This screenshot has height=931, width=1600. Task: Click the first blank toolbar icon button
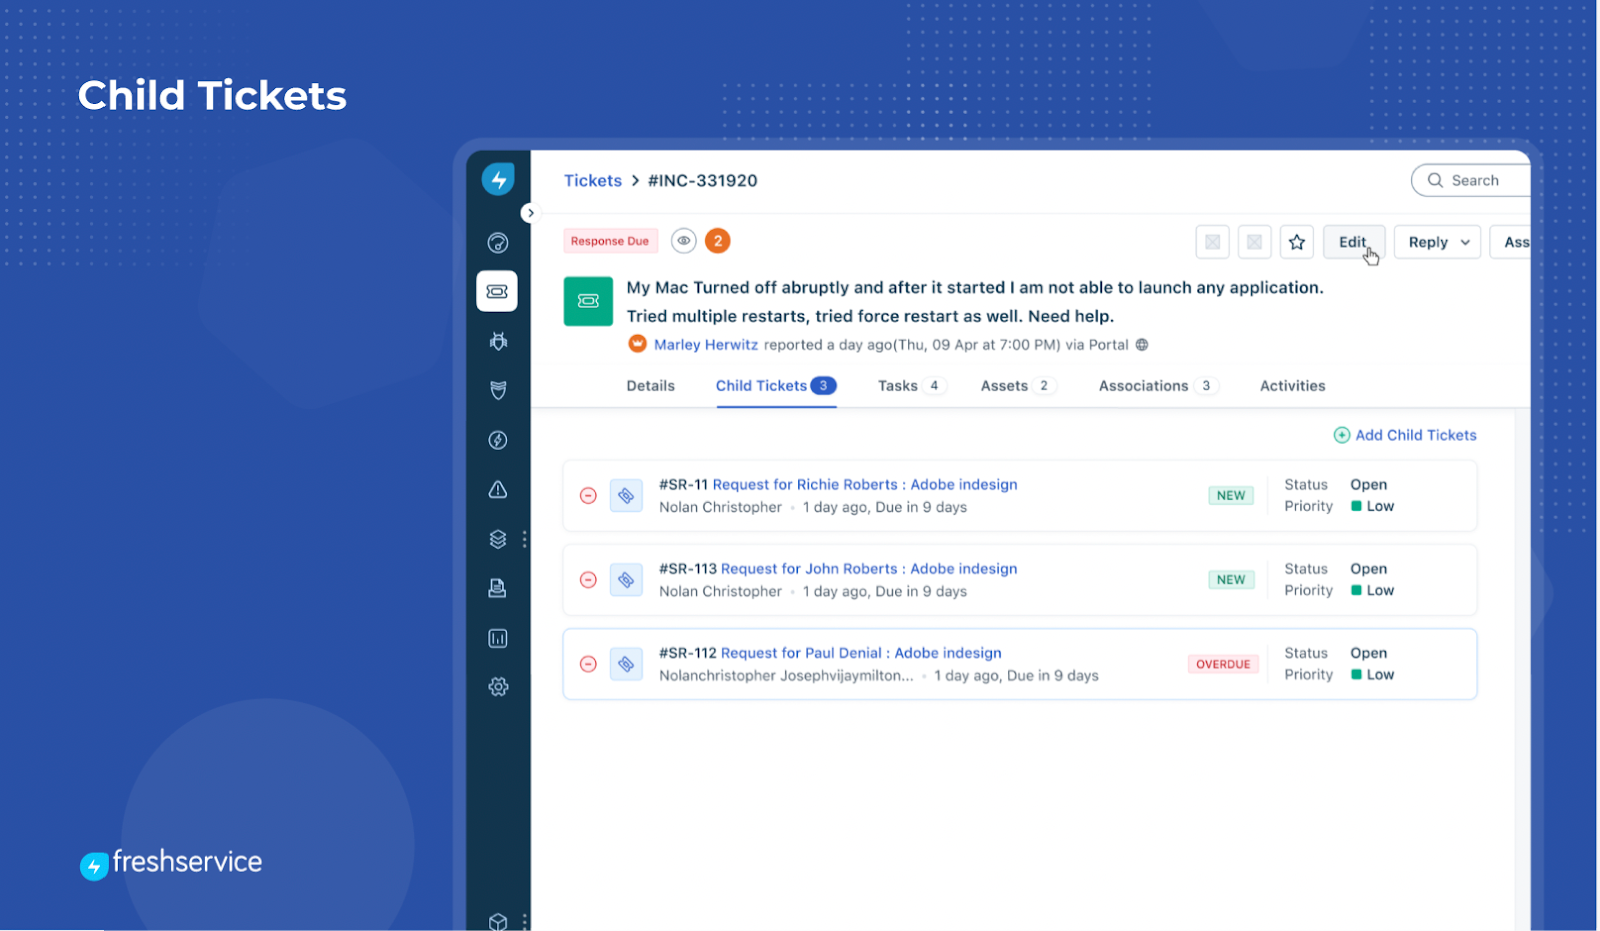(x=1213, y=242)
